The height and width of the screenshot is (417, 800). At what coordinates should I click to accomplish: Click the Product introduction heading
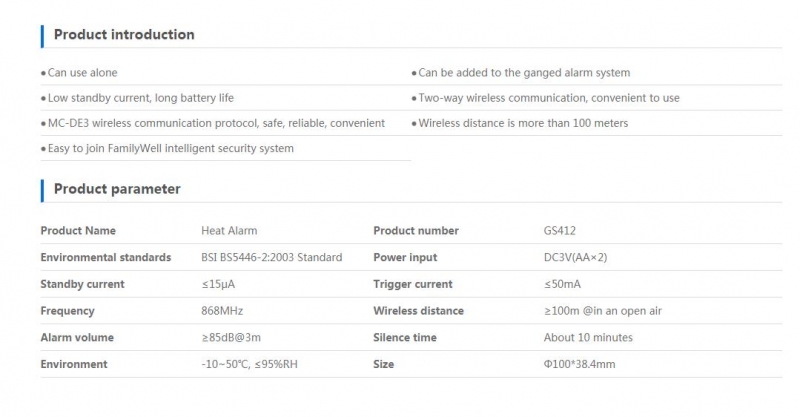(x=124, y=35)
